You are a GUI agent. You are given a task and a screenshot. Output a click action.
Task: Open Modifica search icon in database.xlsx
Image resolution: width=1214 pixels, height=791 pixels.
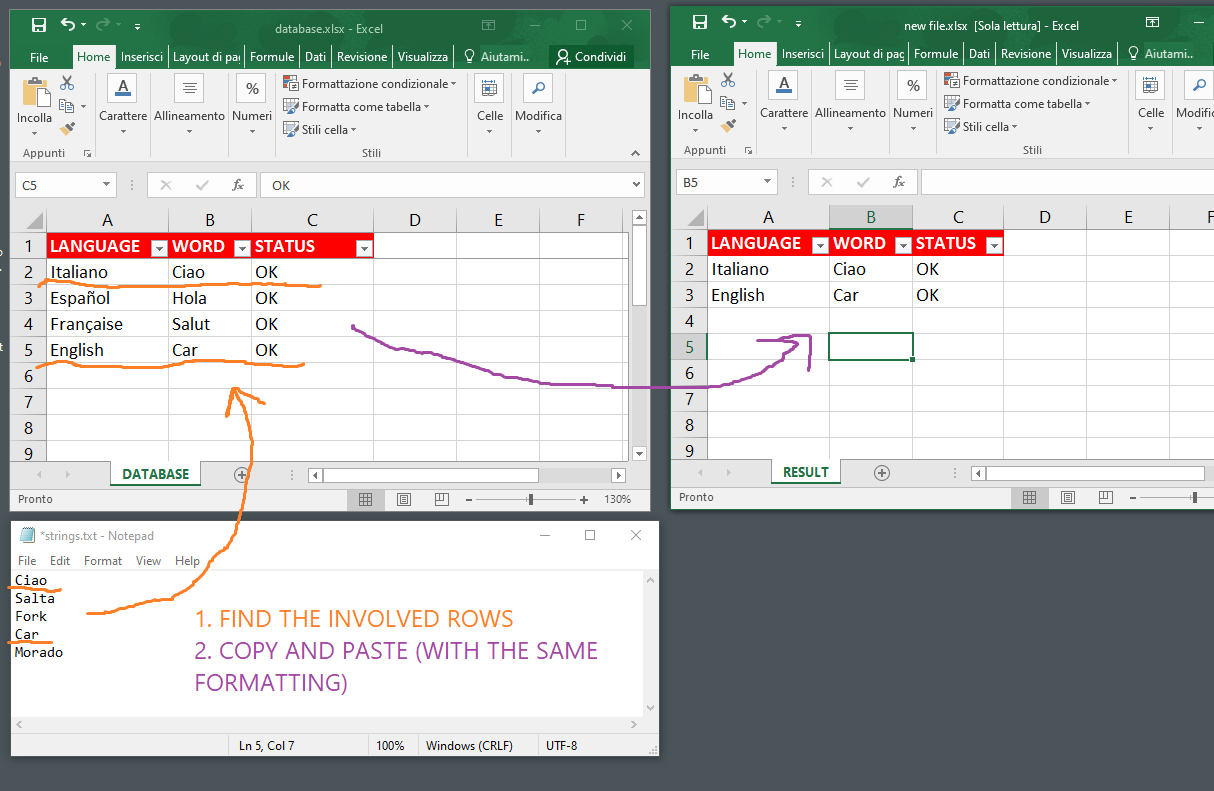tap(538, 90)
